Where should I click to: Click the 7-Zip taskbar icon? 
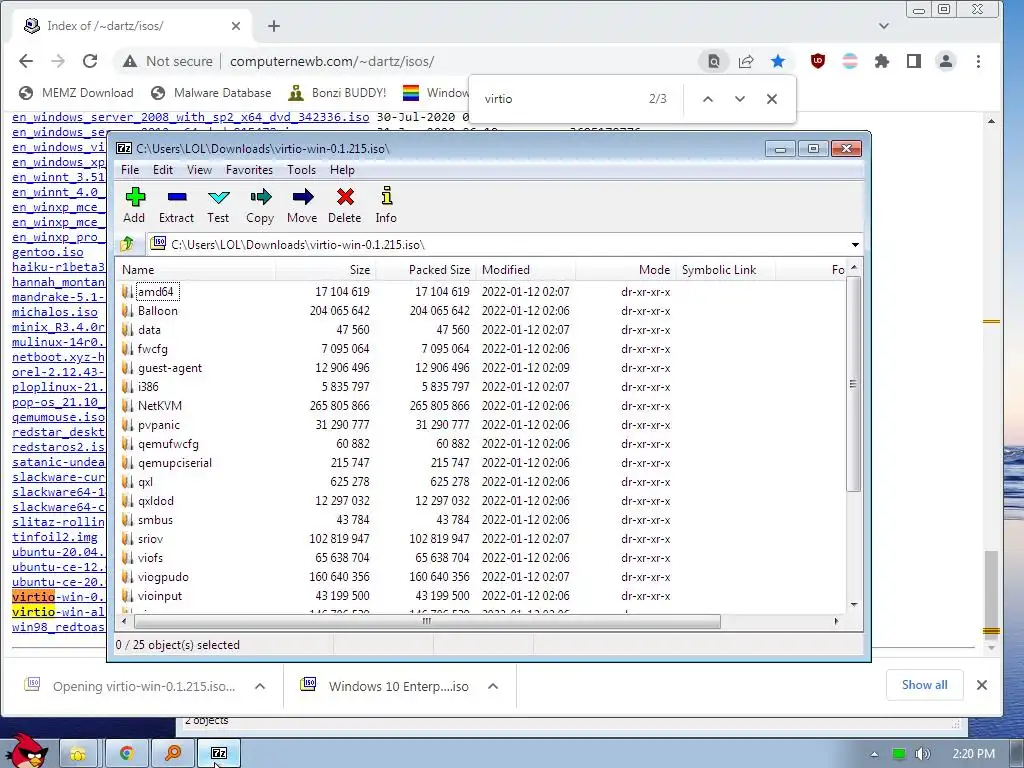tap(219, 754)
